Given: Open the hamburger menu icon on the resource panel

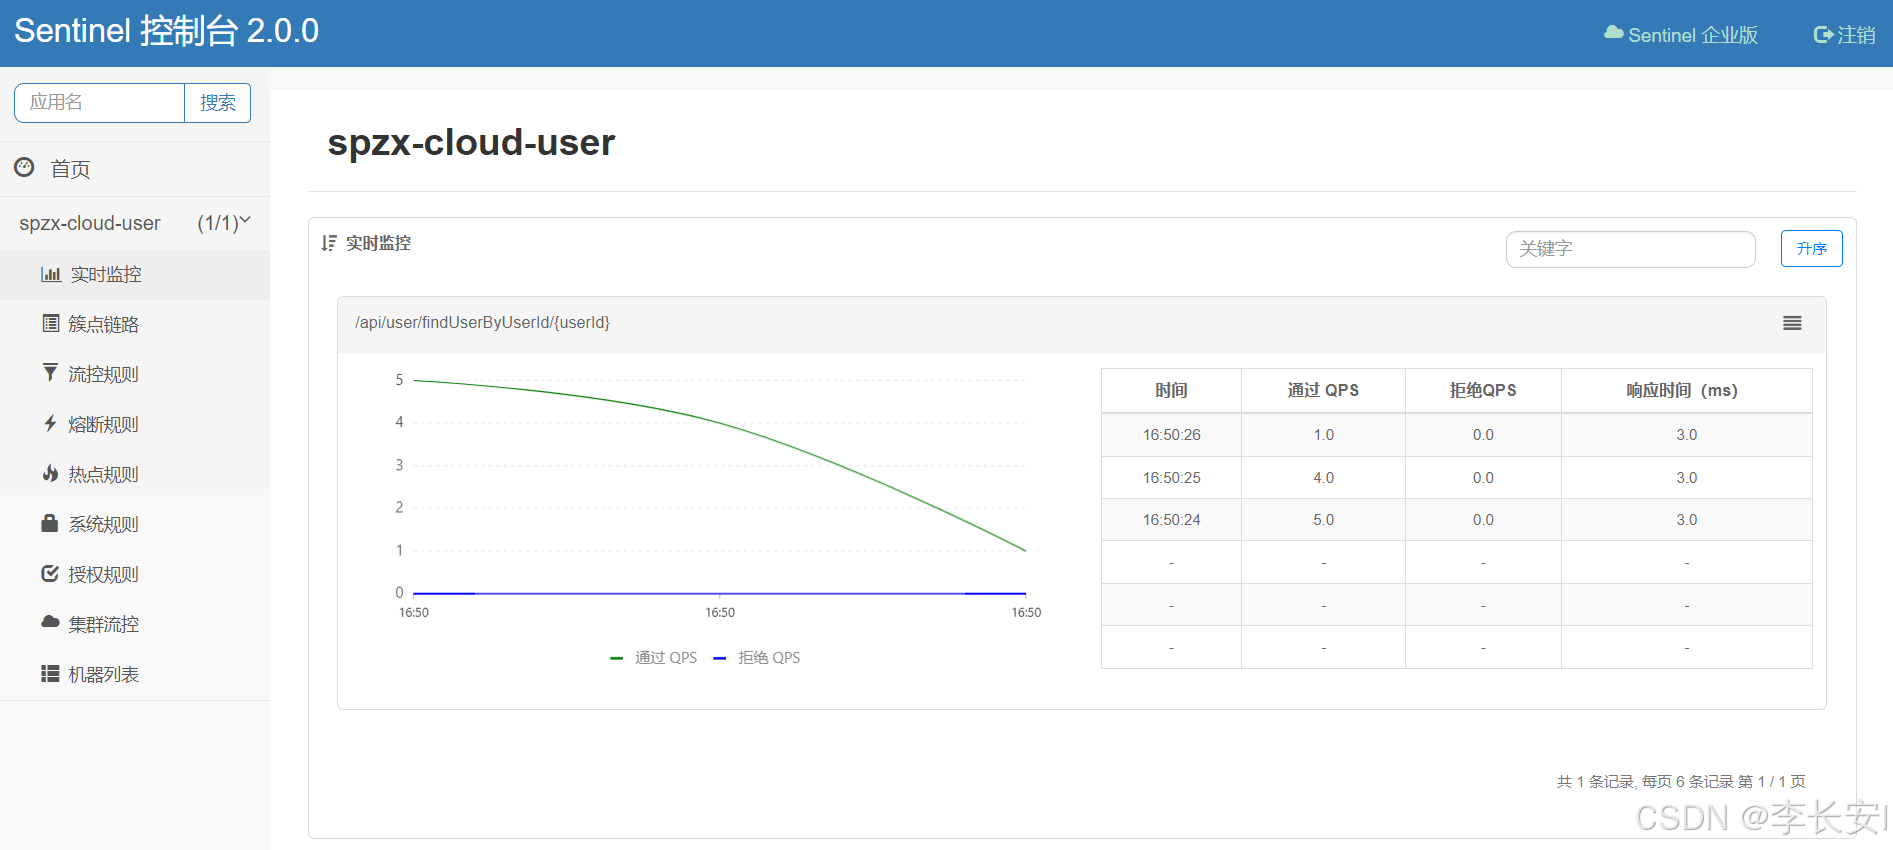Looking at the screenshot, I should click(1792, 323).
